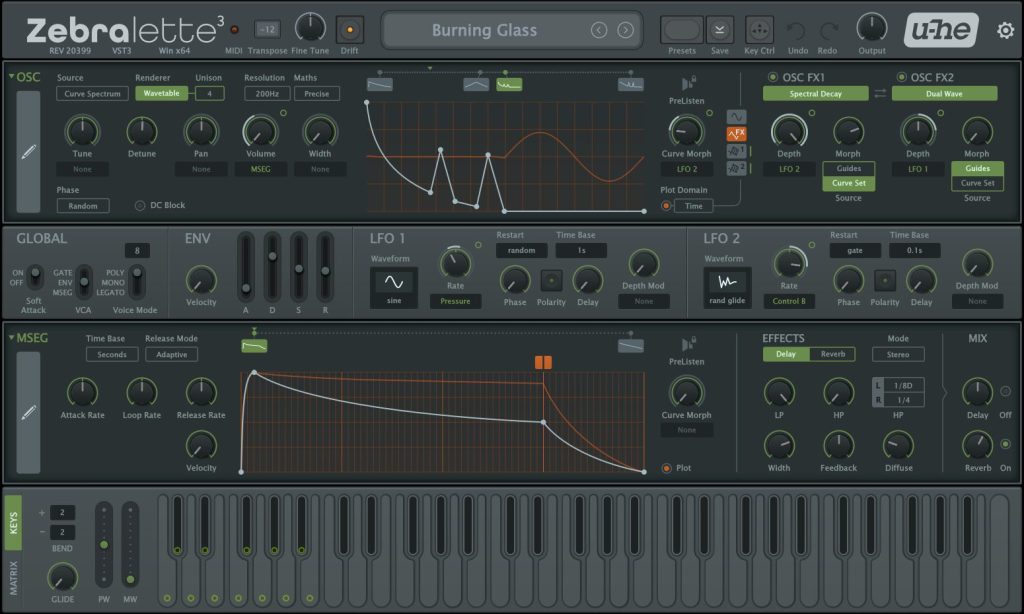Viewport: 1024px width, 614px height.
Task: Open the settings gear menu
Action: click(x=1006, y=30)
